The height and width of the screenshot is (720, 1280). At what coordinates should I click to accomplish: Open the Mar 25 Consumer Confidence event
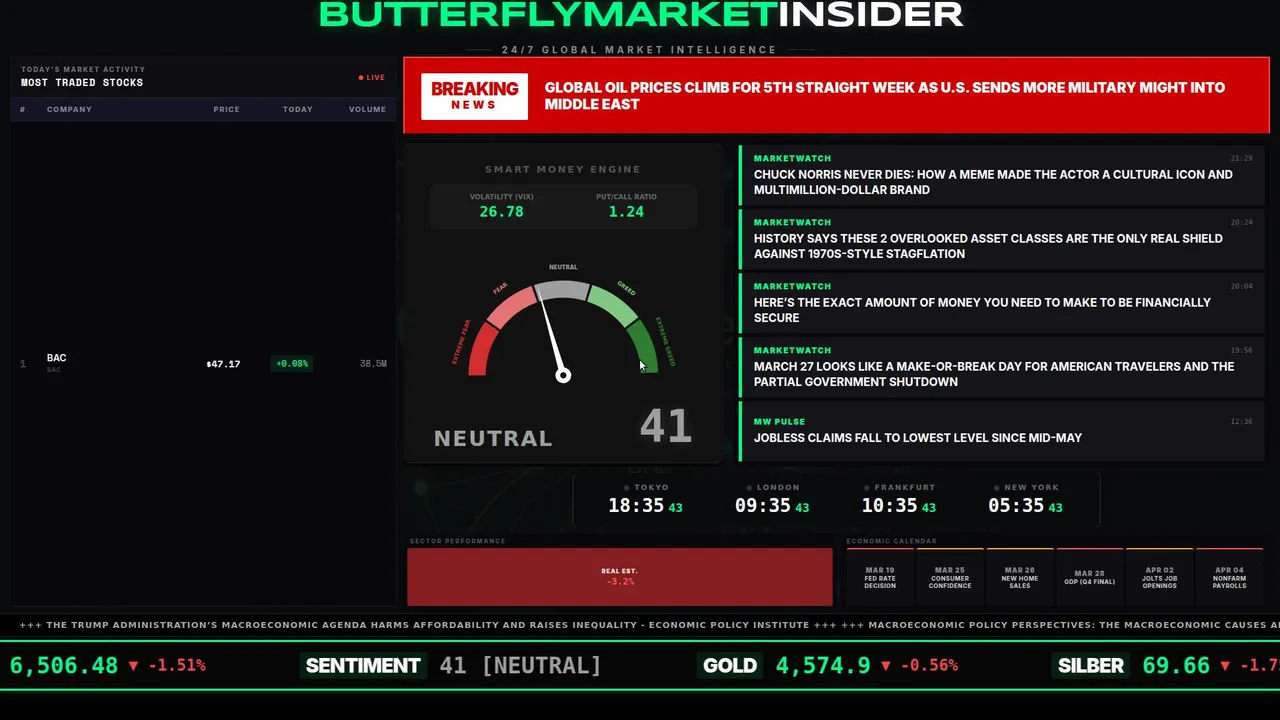(x=950, y=577)
